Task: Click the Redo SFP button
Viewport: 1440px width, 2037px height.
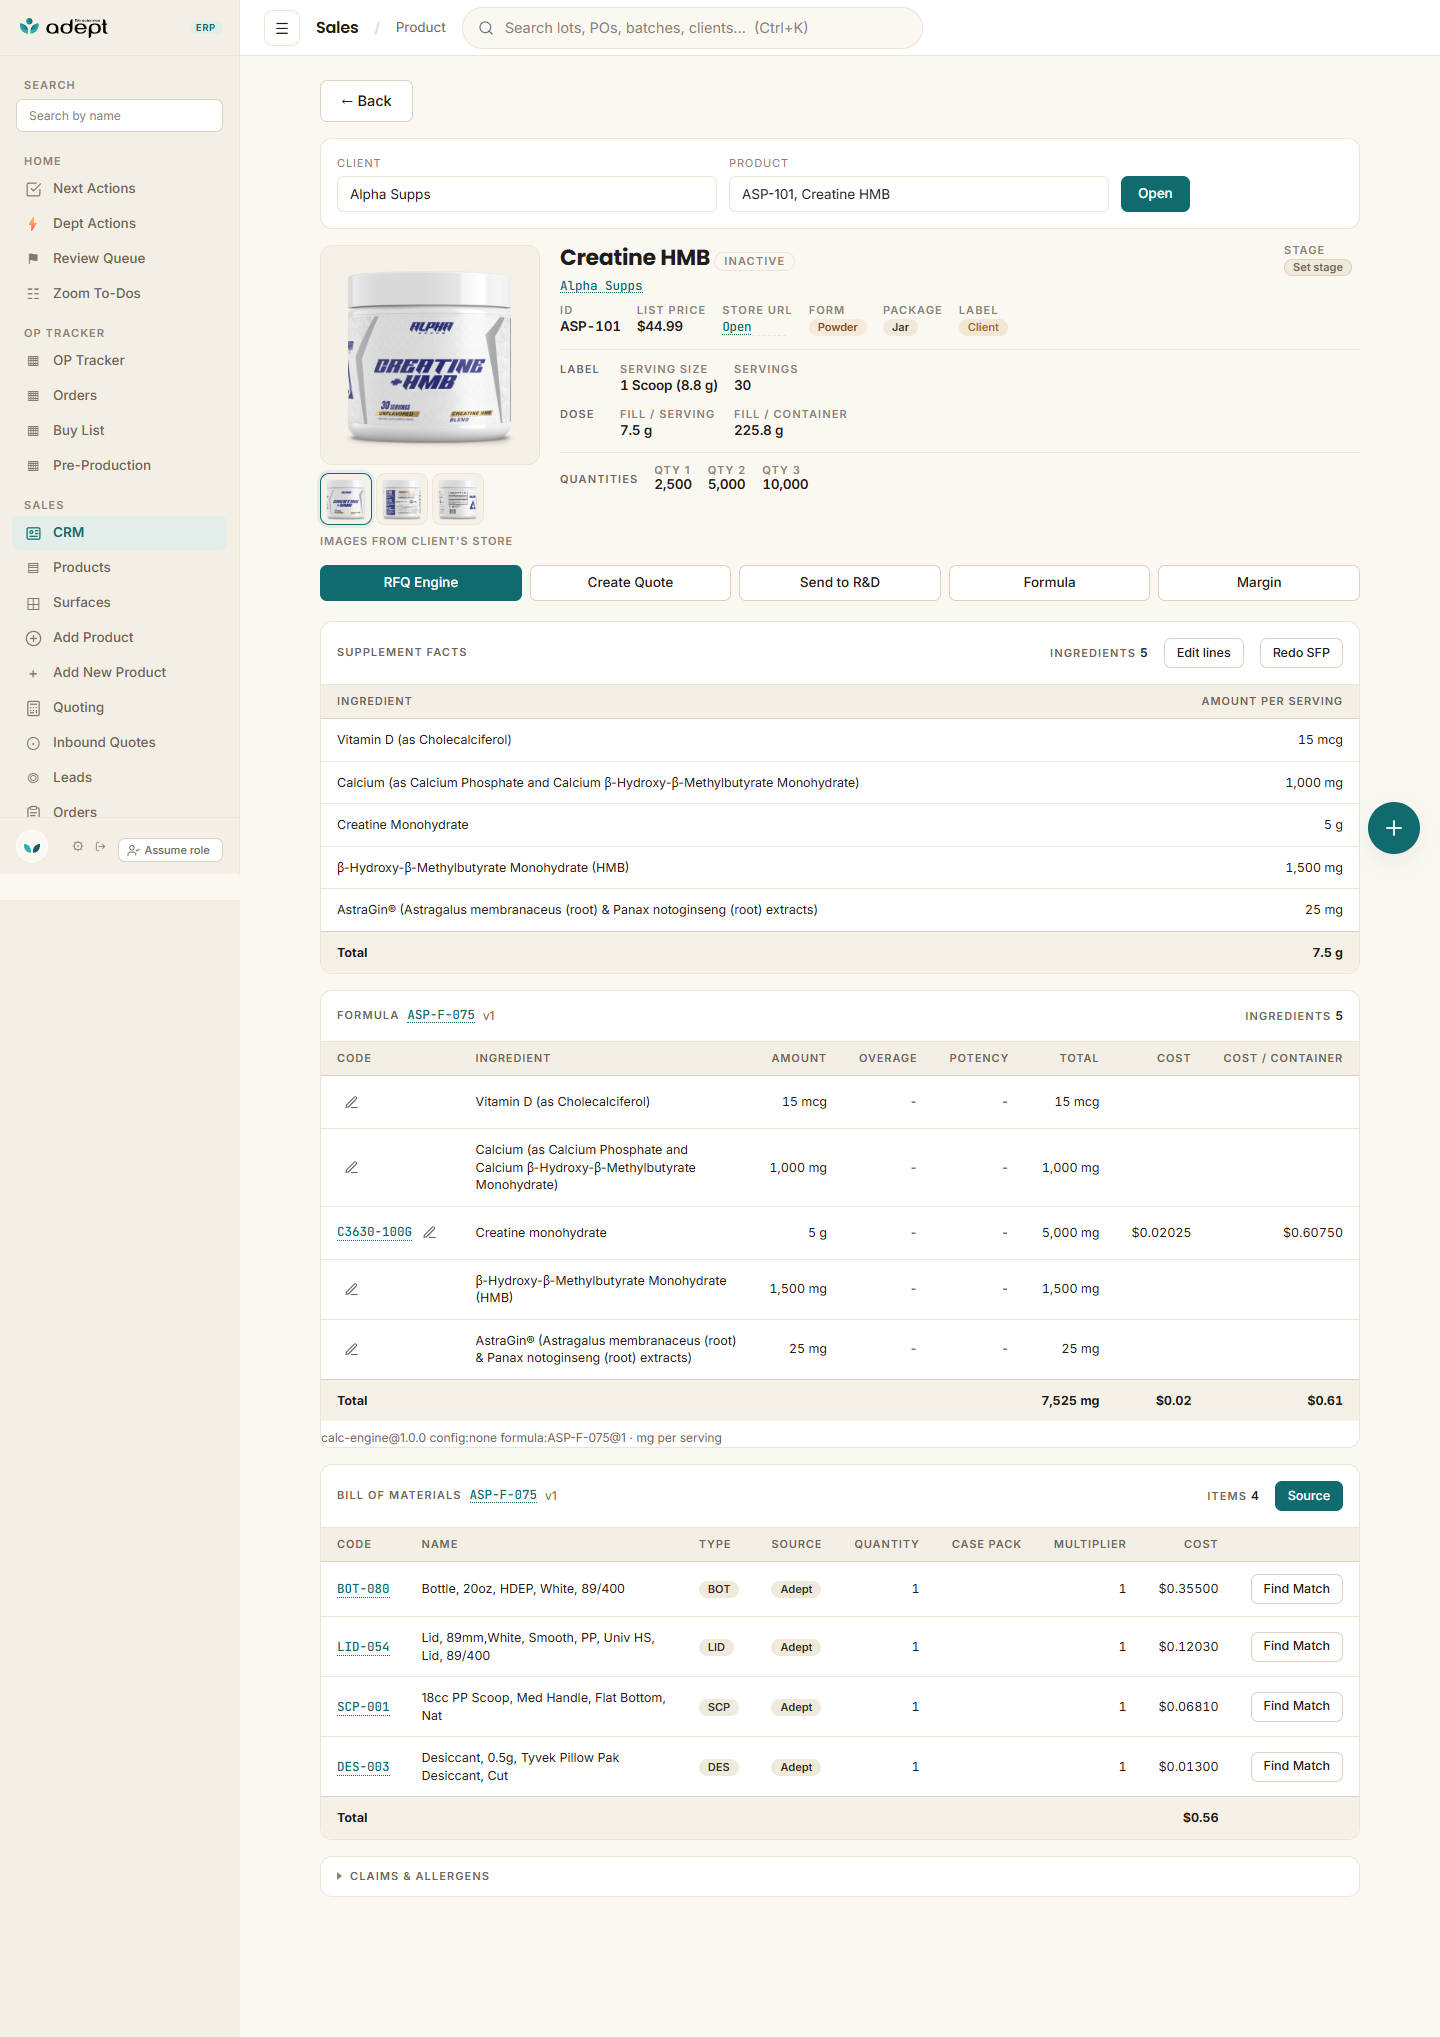Action: [1301, 653]
